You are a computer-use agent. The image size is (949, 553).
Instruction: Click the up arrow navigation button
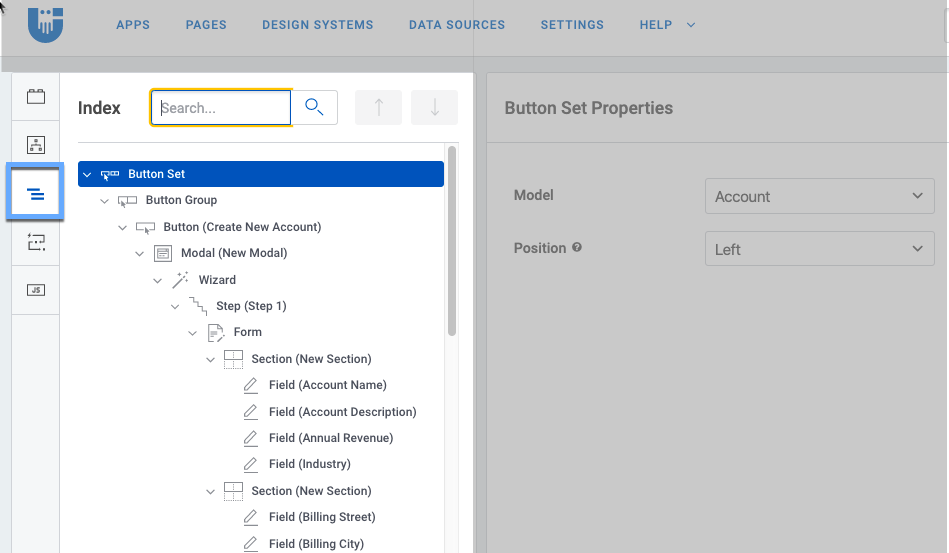379,108
